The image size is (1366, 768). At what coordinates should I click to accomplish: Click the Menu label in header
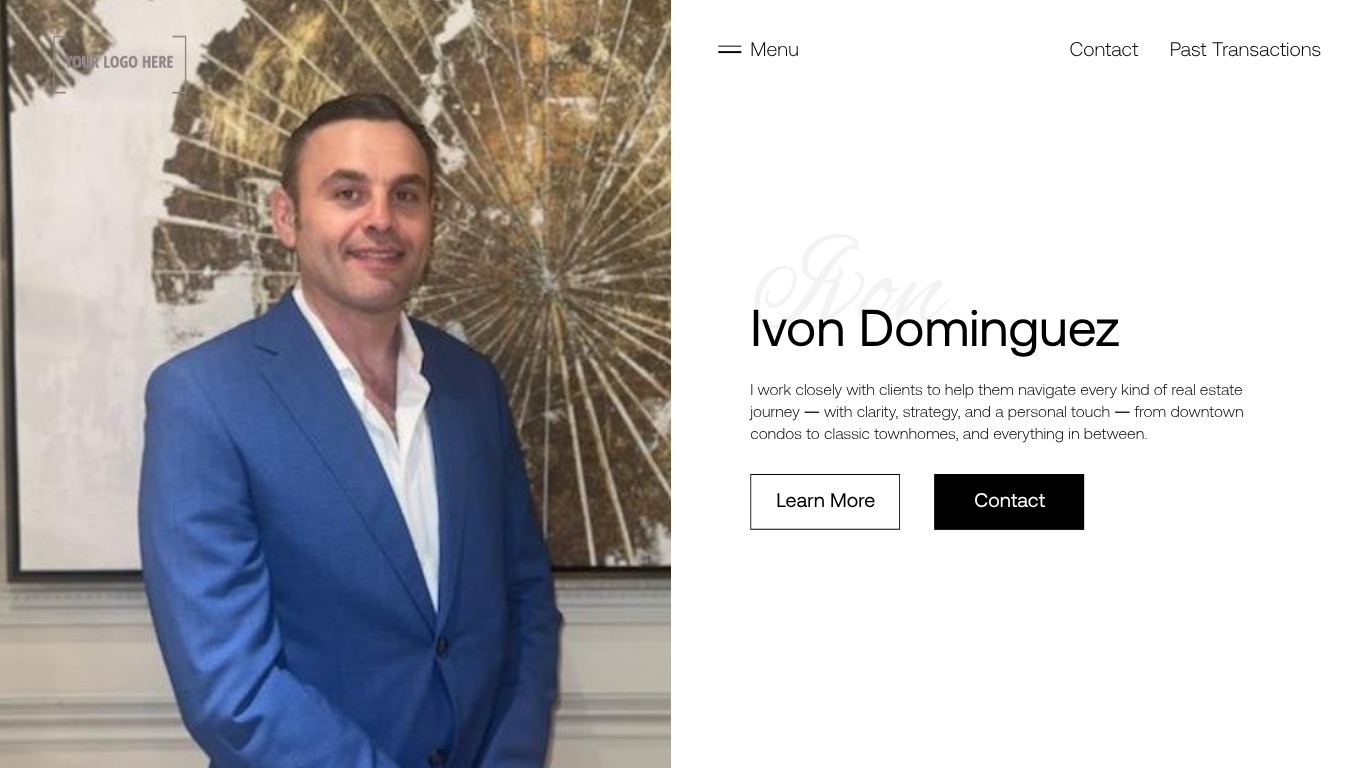(774, 49)
